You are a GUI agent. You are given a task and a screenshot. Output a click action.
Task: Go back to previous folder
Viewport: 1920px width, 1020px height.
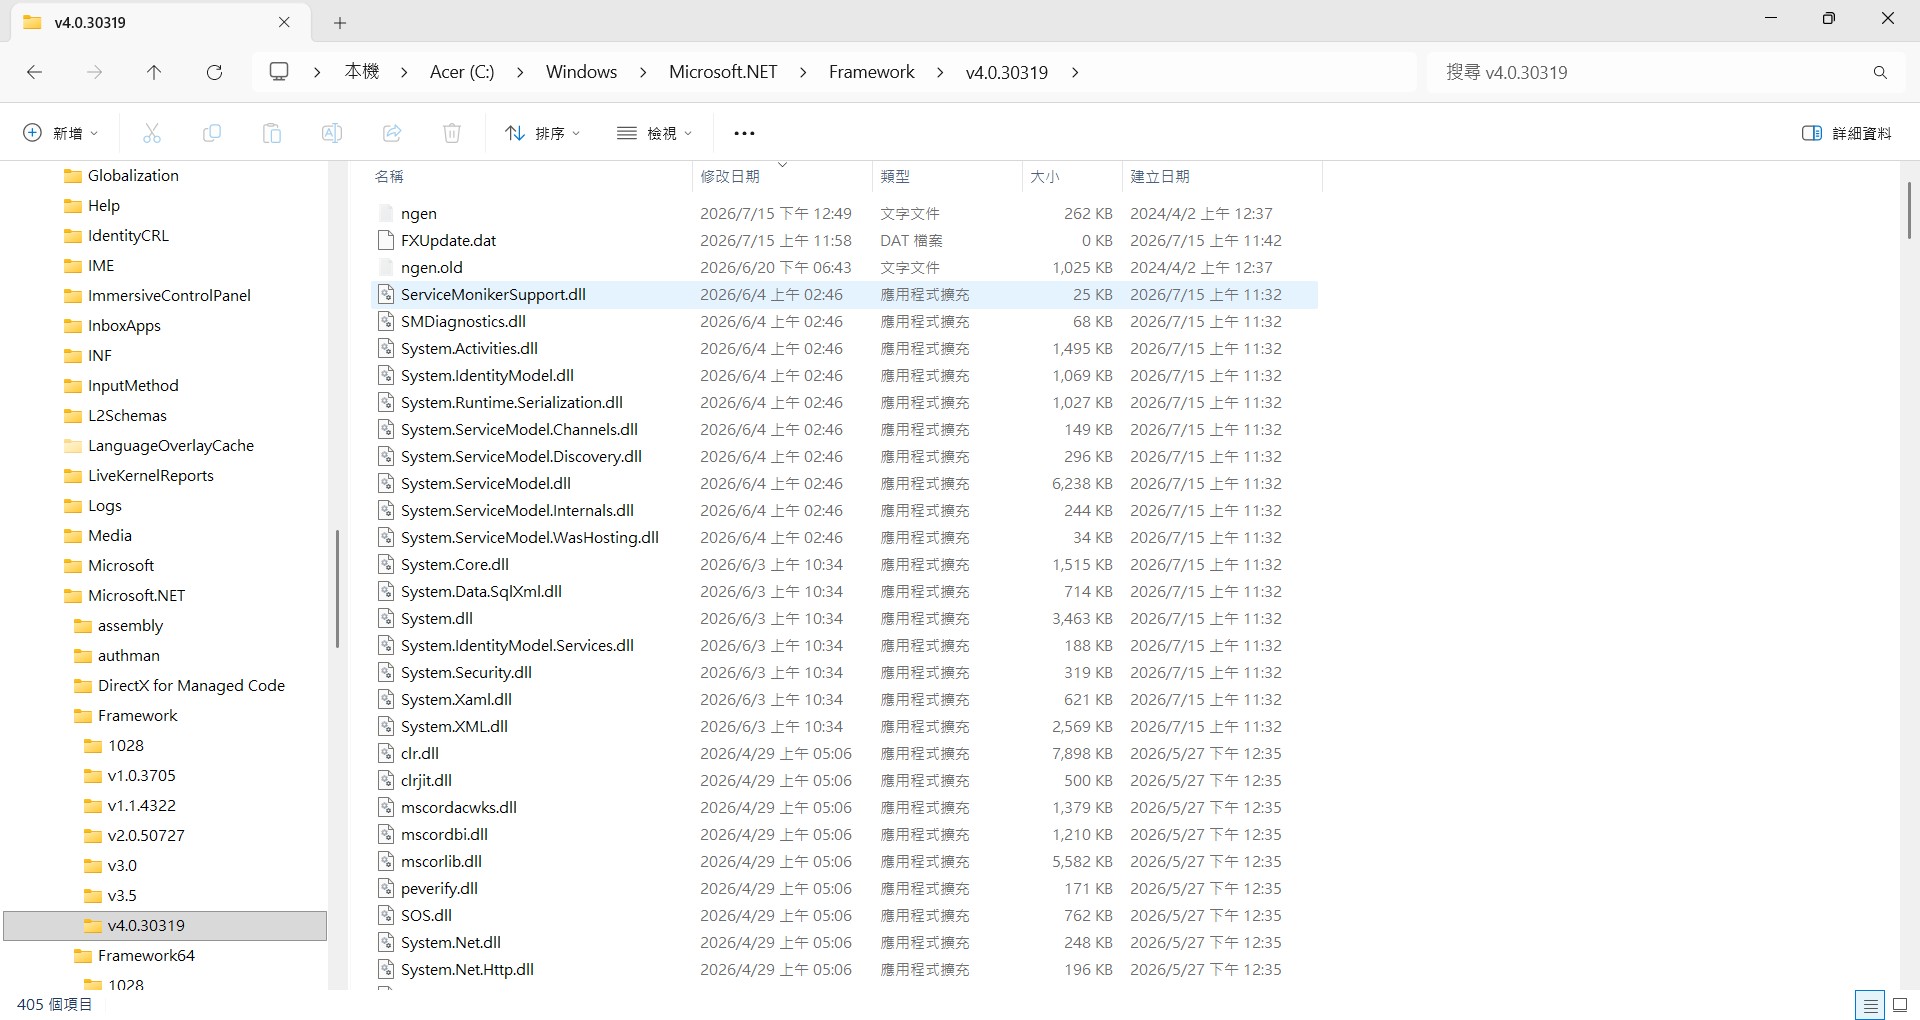tap(34, 72)
